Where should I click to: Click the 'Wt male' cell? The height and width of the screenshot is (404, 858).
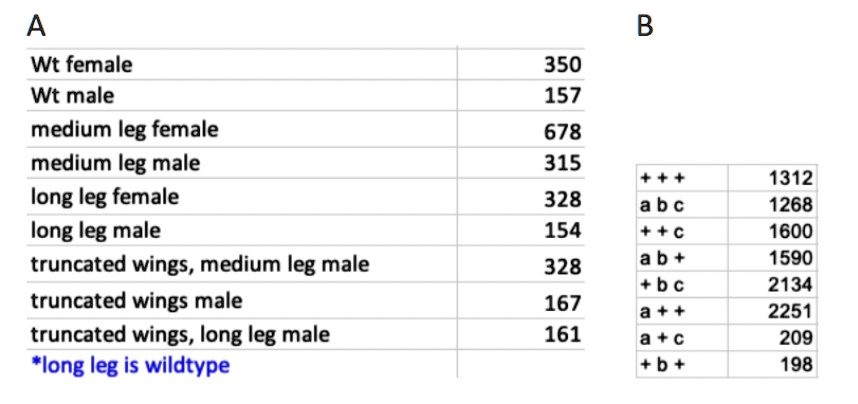click(x=72, y=96)
